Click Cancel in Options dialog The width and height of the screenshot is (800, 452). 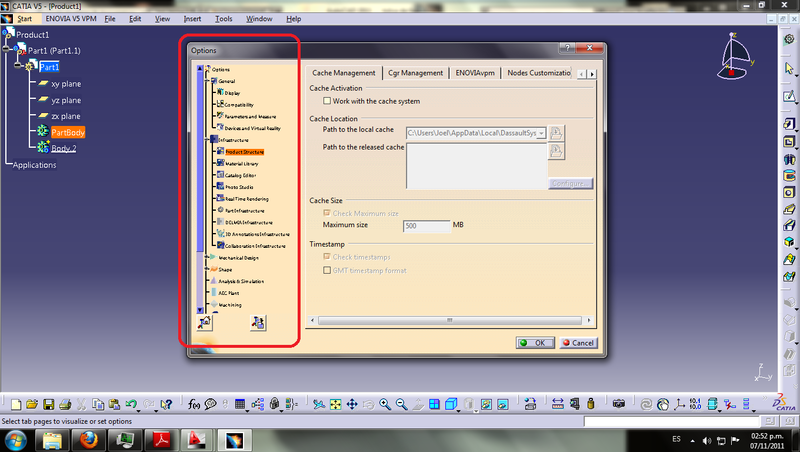click(578, 343)
